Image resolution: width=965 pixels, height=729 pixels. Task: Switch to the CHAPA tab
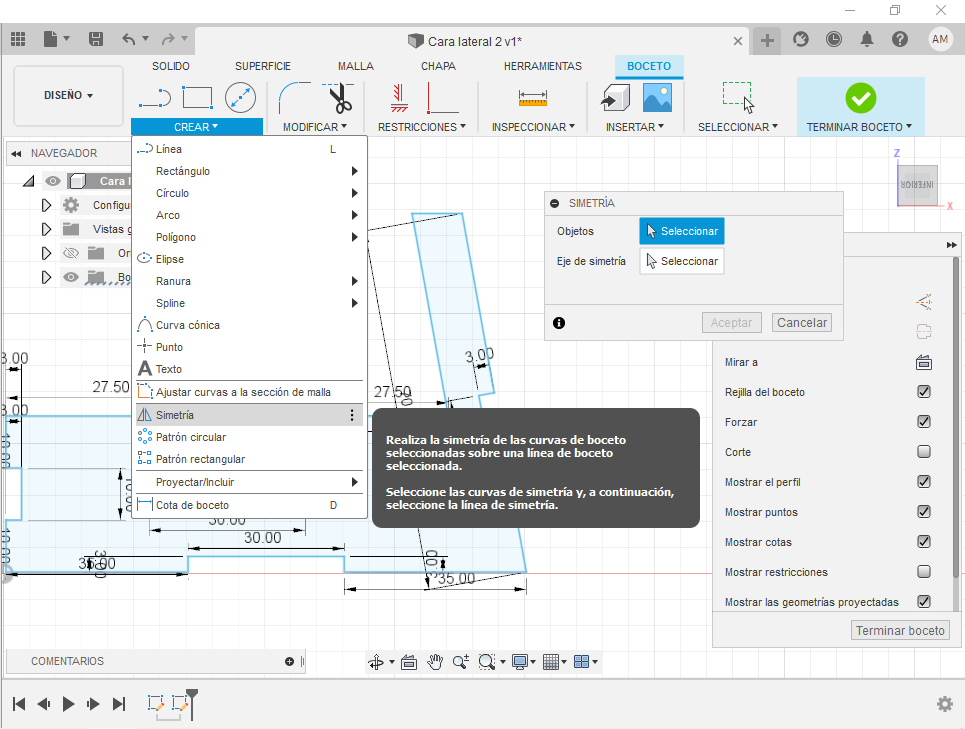pyautogui.click(x=438, y=66)
